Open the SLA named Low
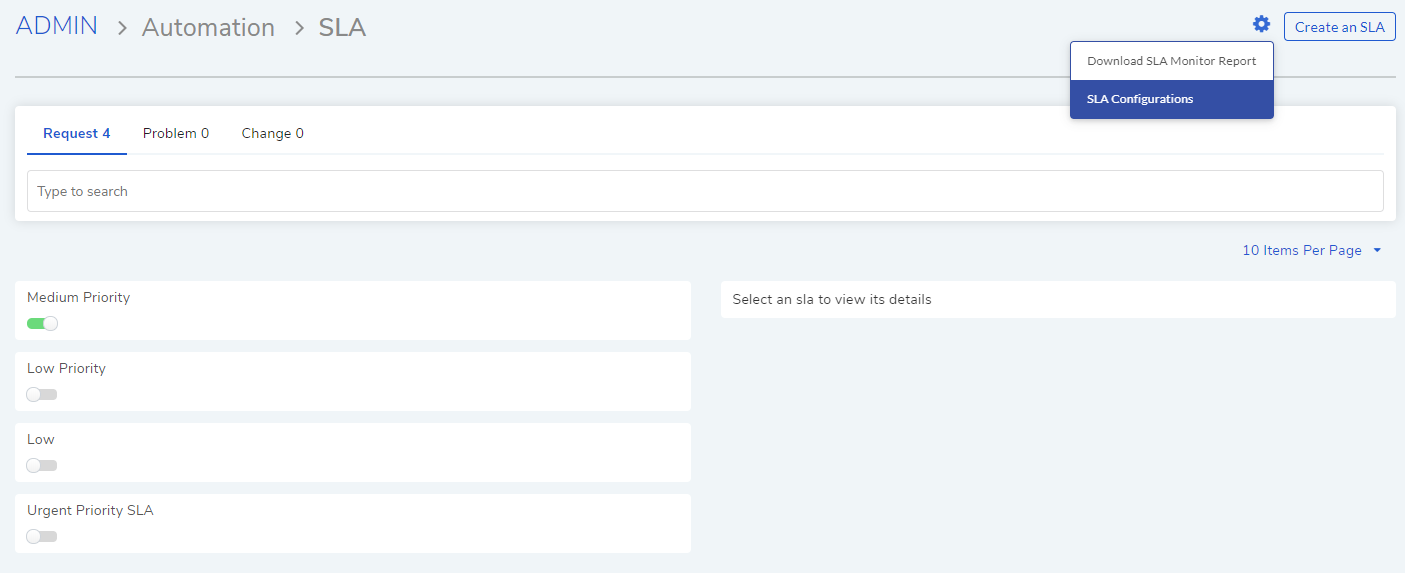This screenshot has width=1405, height=573. coord(41,439)
